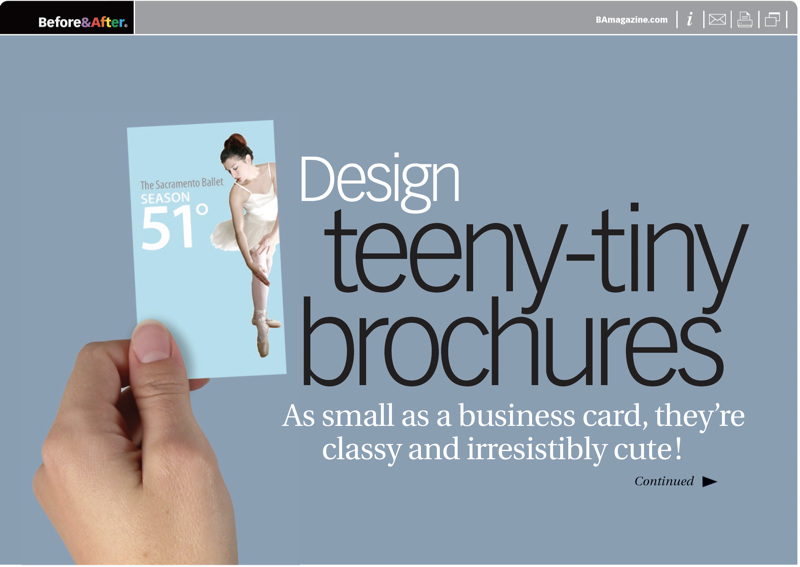Click the envelope email icon
The height and width of the screenshot is (567, 800).
click(717, 19)
